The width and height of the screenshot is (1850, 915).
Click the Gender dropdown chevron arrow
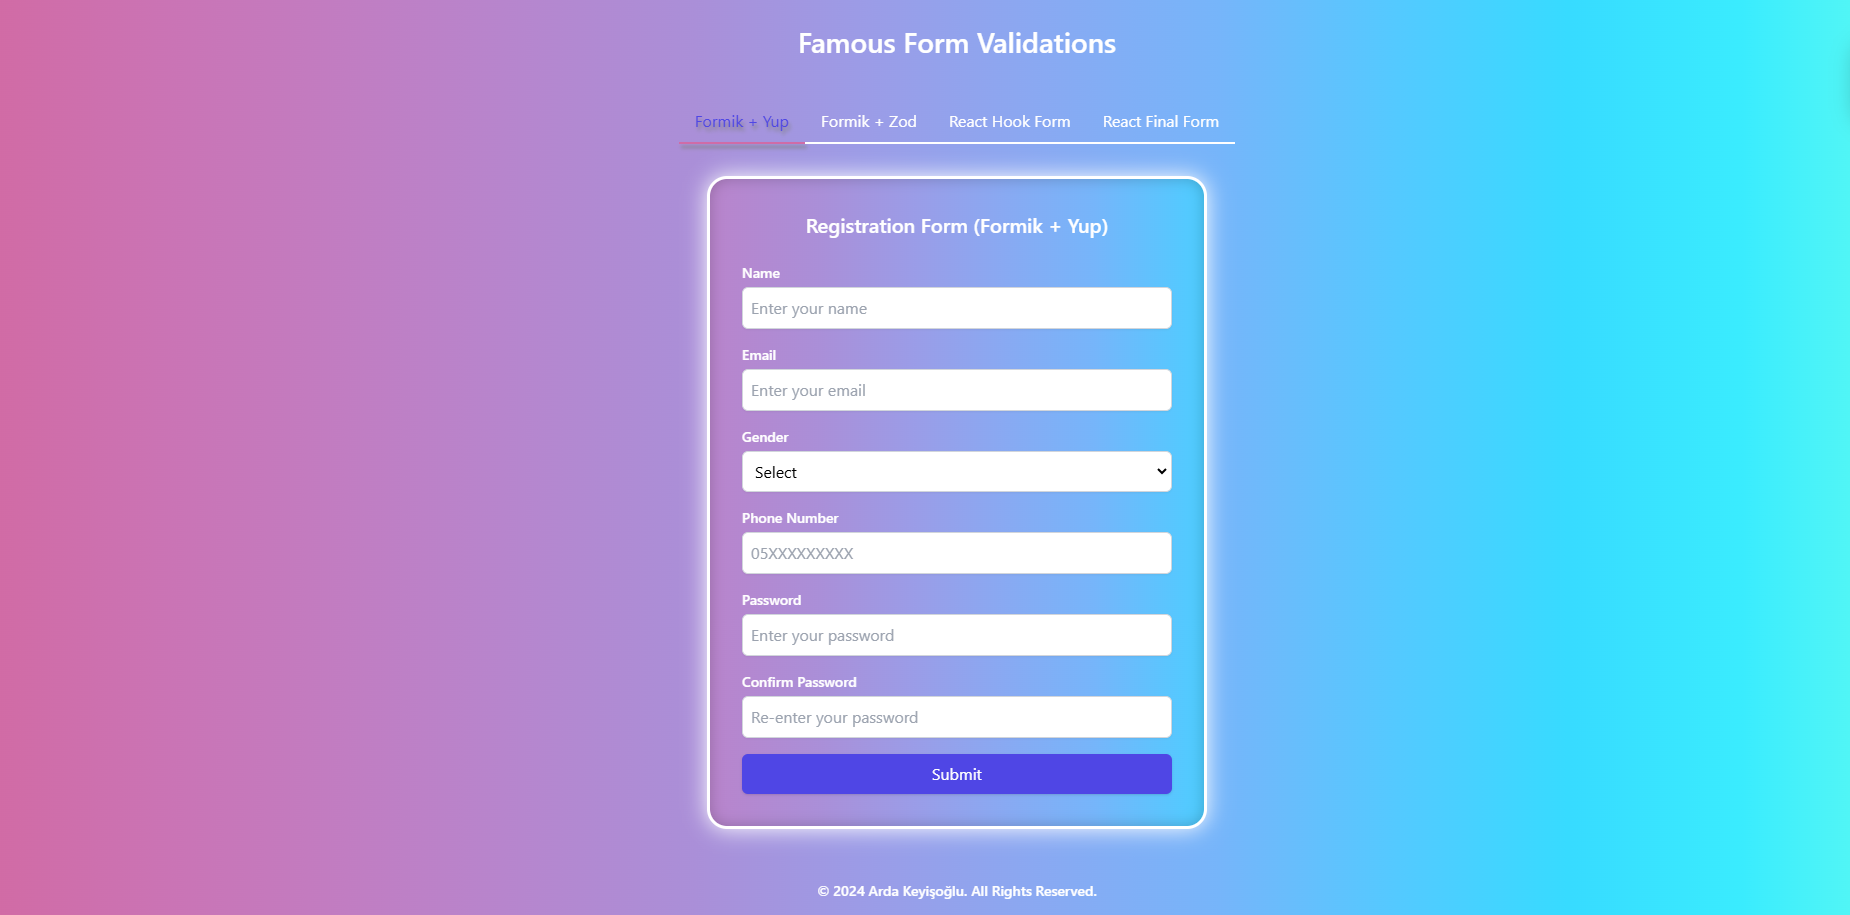pos(1161,472)
